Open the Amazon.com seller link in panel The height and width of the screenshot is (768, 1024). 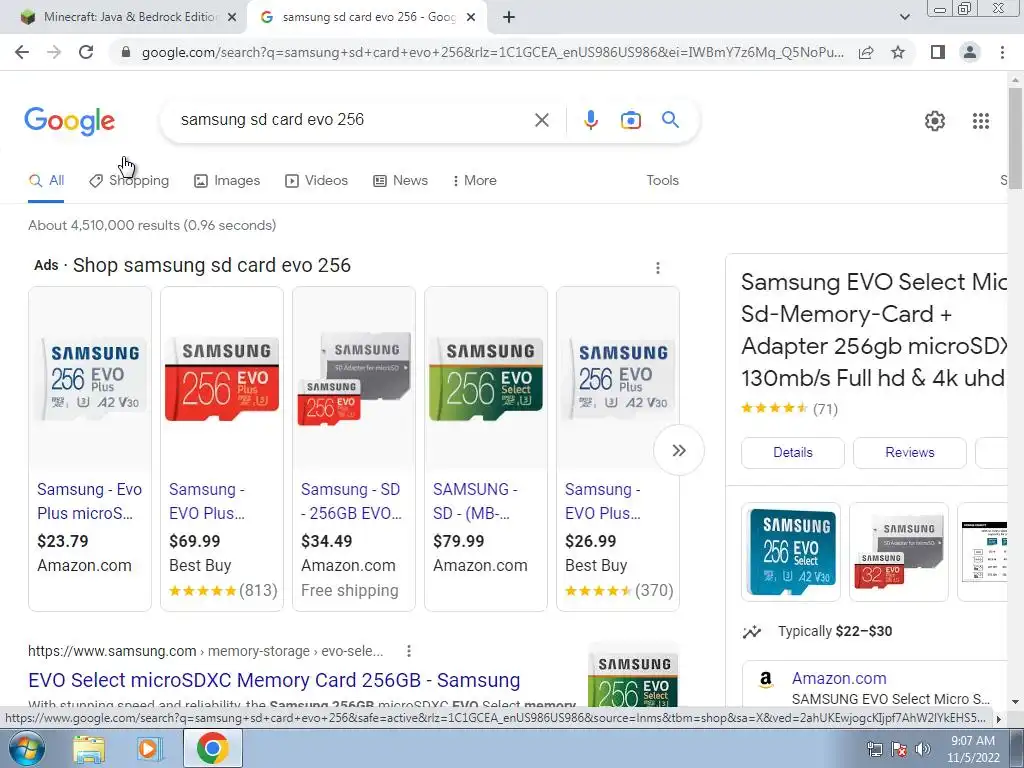pyautogui.click(x=839, y=679)
